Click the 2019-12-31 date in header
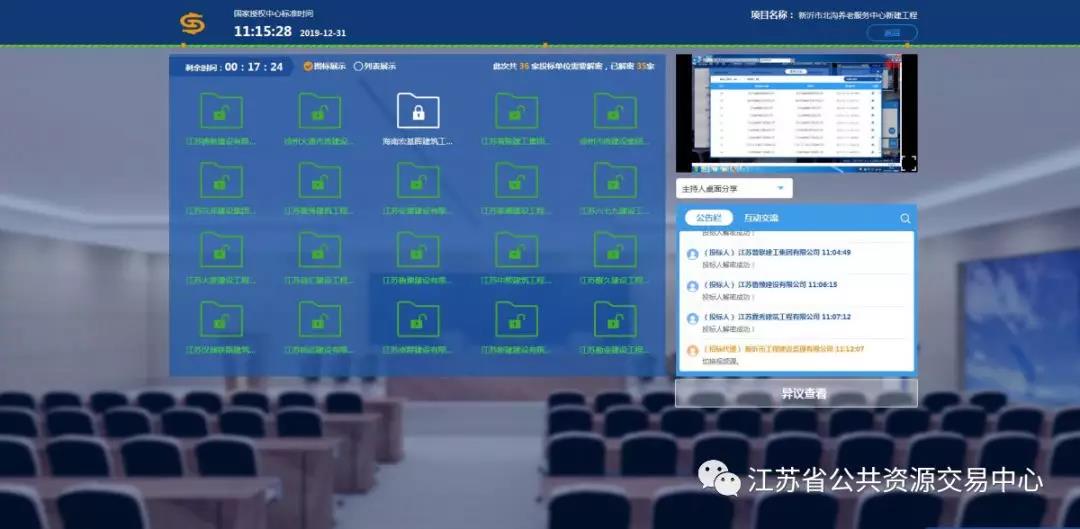Image resolution: width=1080 pixels, height=529 pixels. click(323, 33)
